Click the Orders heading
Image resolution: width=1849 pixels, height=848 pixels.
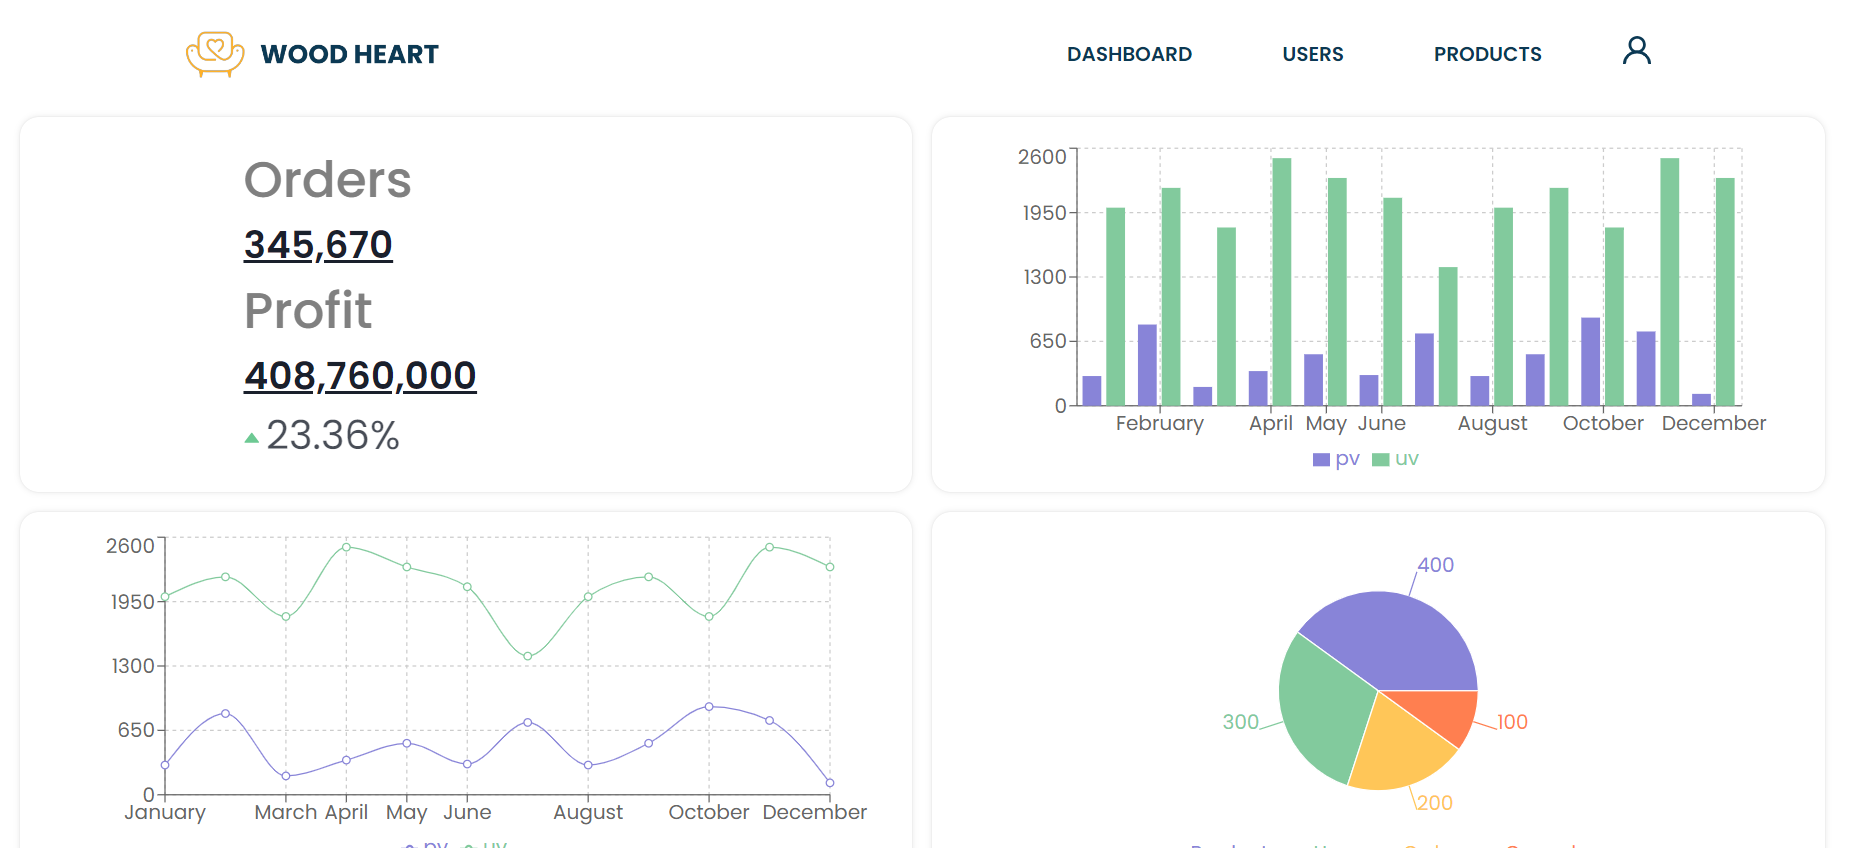[328, 180]
